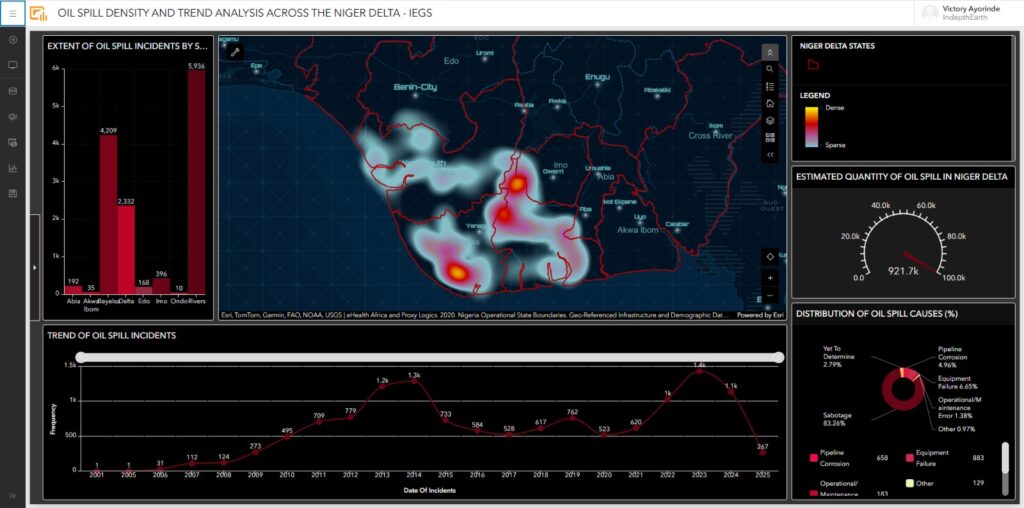Viewport: 1024px width, 508px height.
Task: Click the find my location icon on map
Action: pyautogui.click(x=769, y=256)
